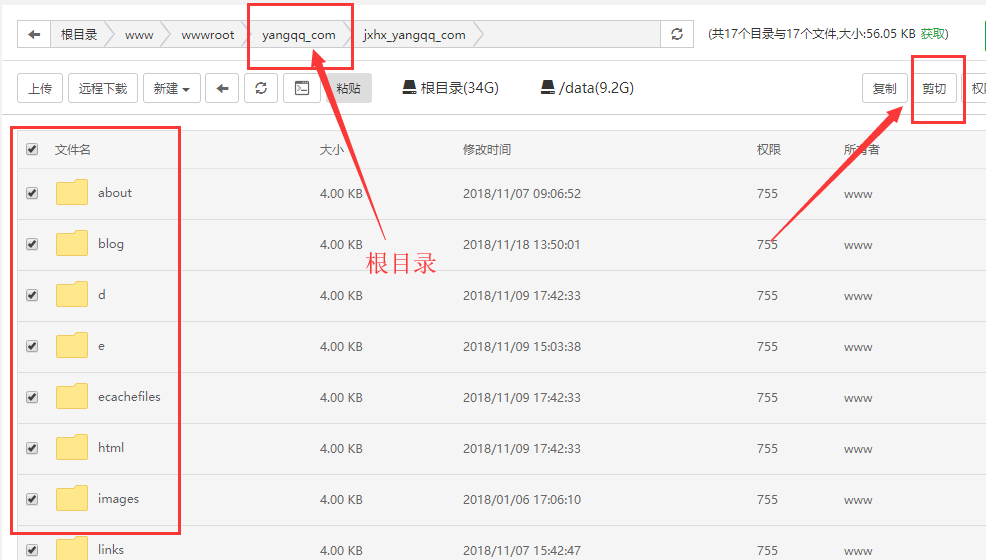The height and width of the screenshot is (560, 986).
Task: Click the toolbar refresh button
Action: [x=261, y=88]
